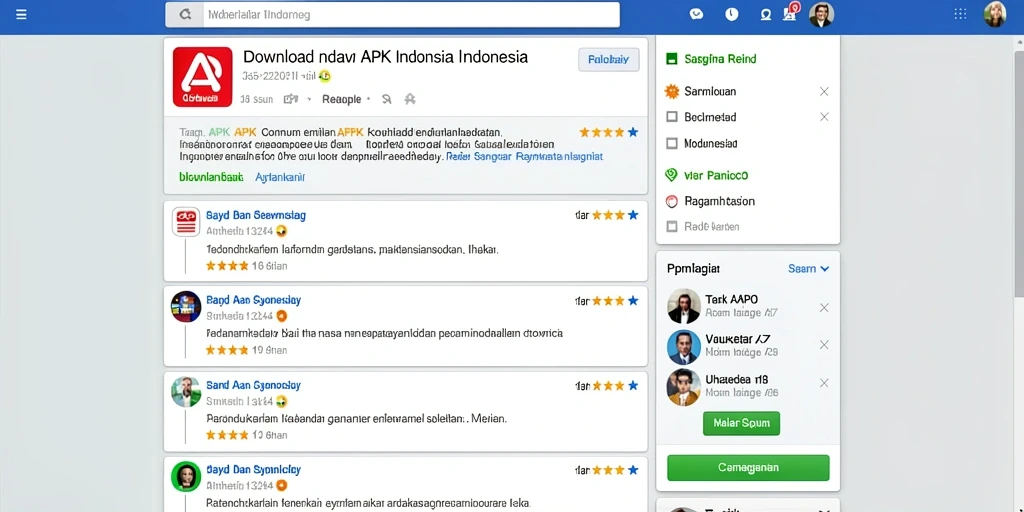The height and width of the screenshot is (512, 1024).
Task: Open the blownlanbaat green link
Action: point(211,177)
